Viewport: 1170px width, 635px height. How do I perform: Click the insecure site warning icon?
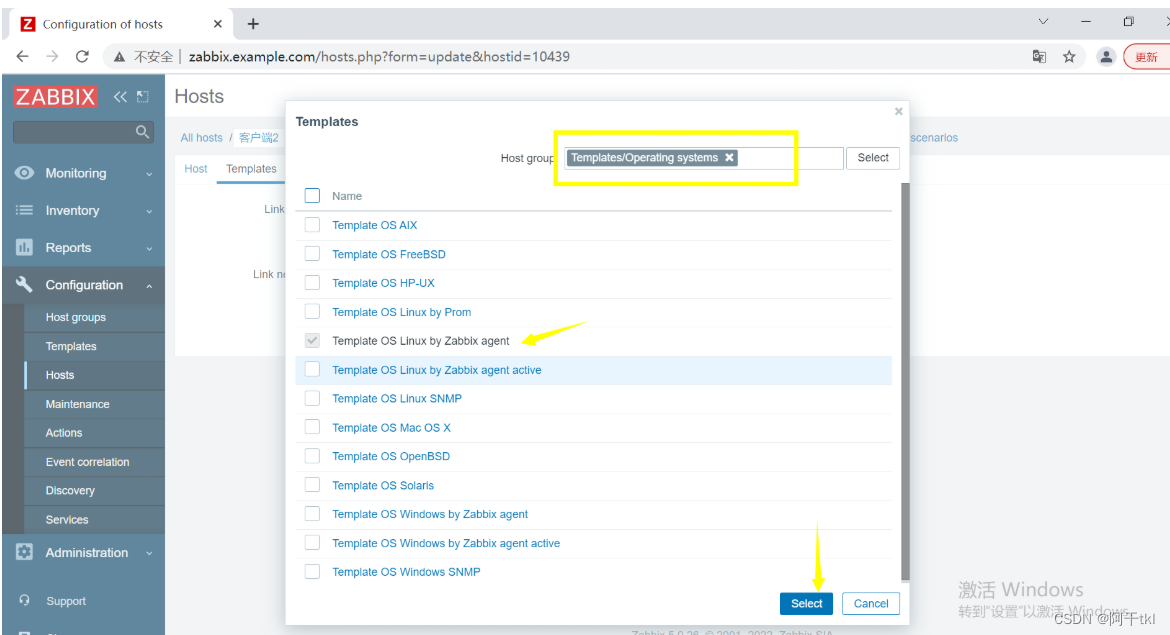(x=119, y=57)
